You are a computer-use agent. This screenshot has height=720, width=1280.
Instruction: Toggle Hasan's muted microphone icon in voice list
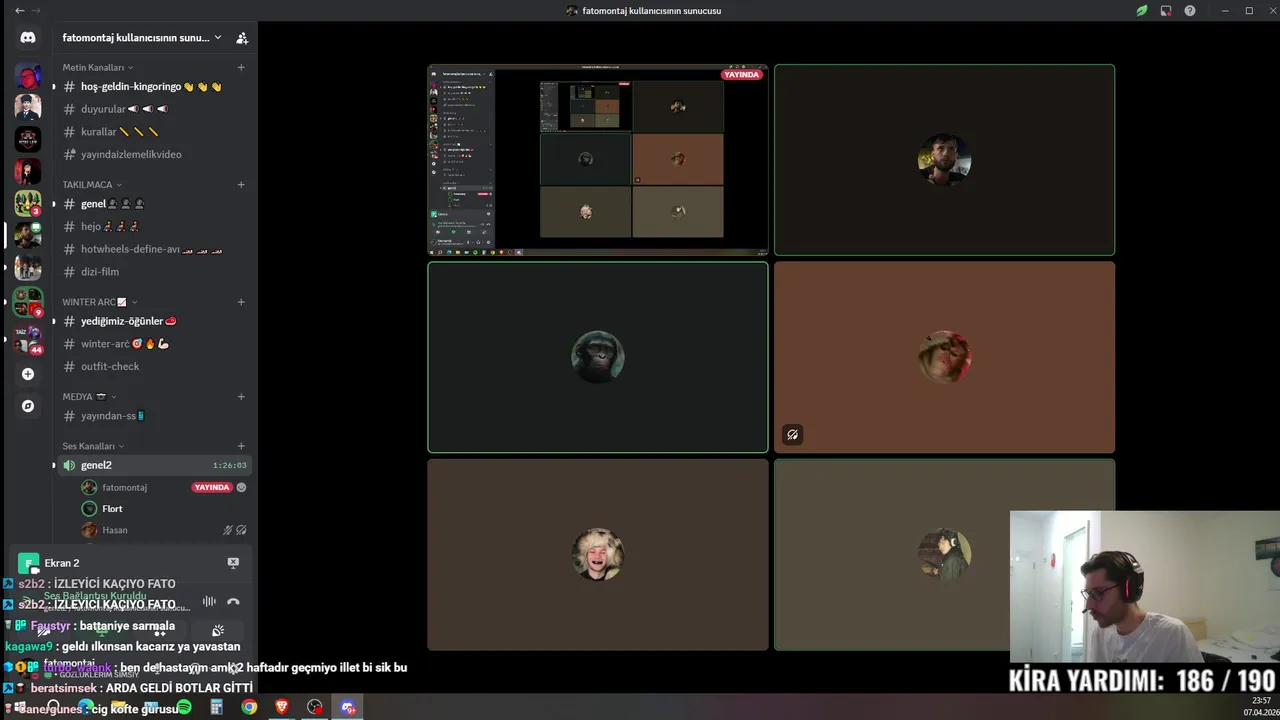point(228,530)
